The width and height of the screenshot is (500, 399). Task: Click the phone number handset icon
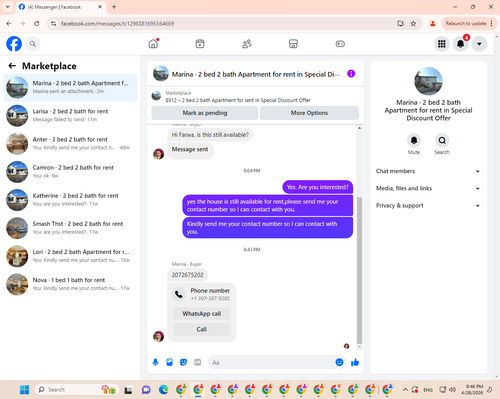click(x=179, y=294)
